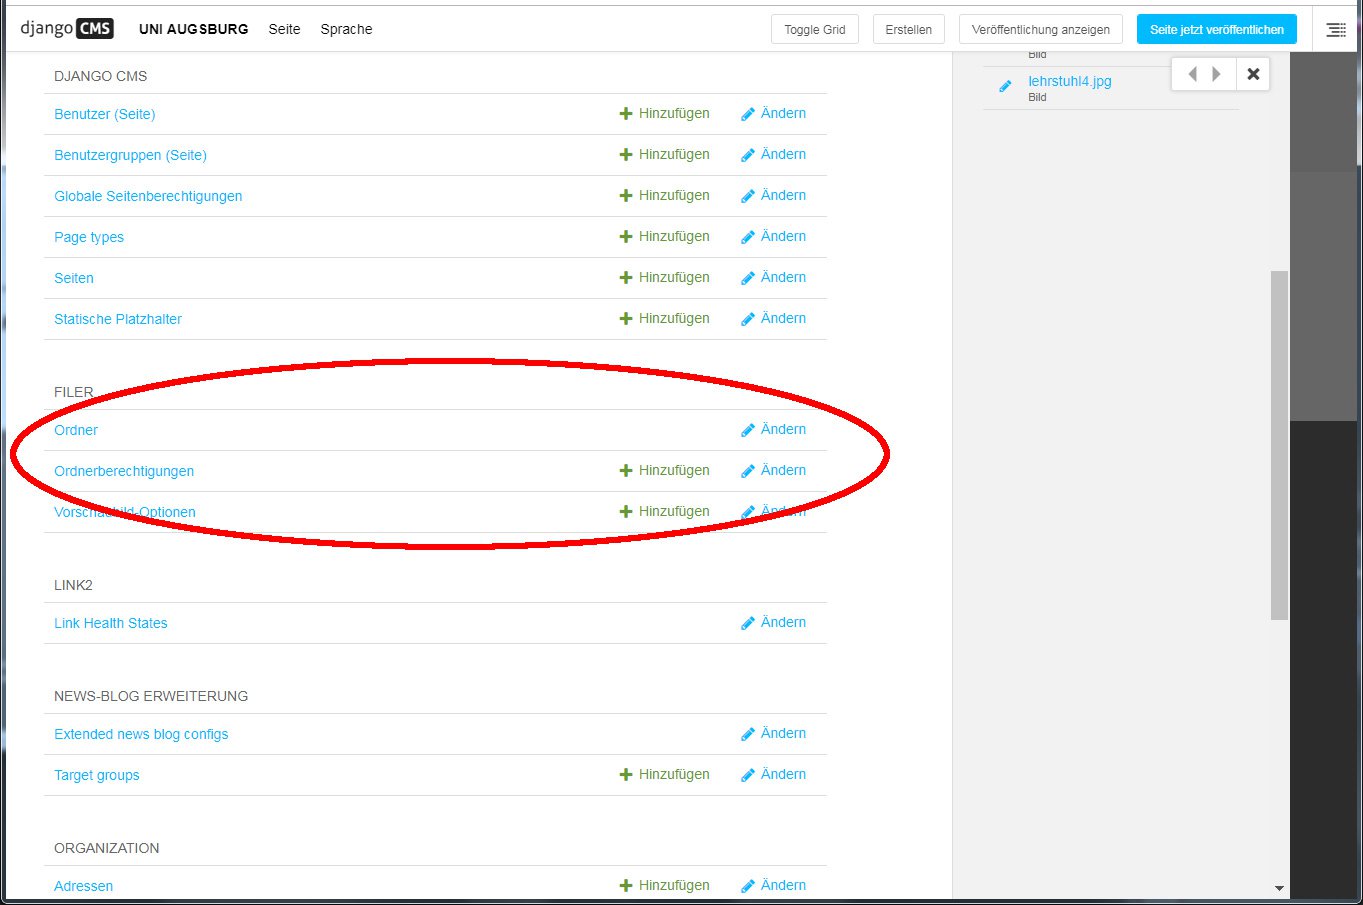The width and height of the screenshot is (1363, 905).
Task: Click Hinzufügen for Benutzer (Seite)
Action: tap(665, 113)
